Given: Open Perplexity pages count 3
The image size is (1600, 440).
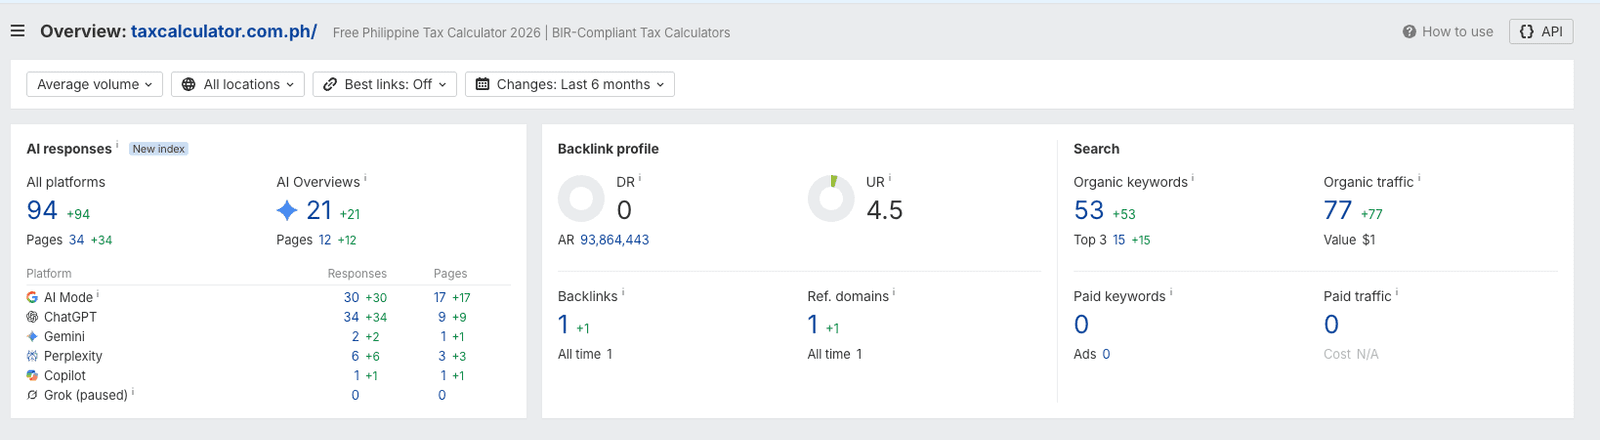Looking at the screenshot, I should pos(442,356).
